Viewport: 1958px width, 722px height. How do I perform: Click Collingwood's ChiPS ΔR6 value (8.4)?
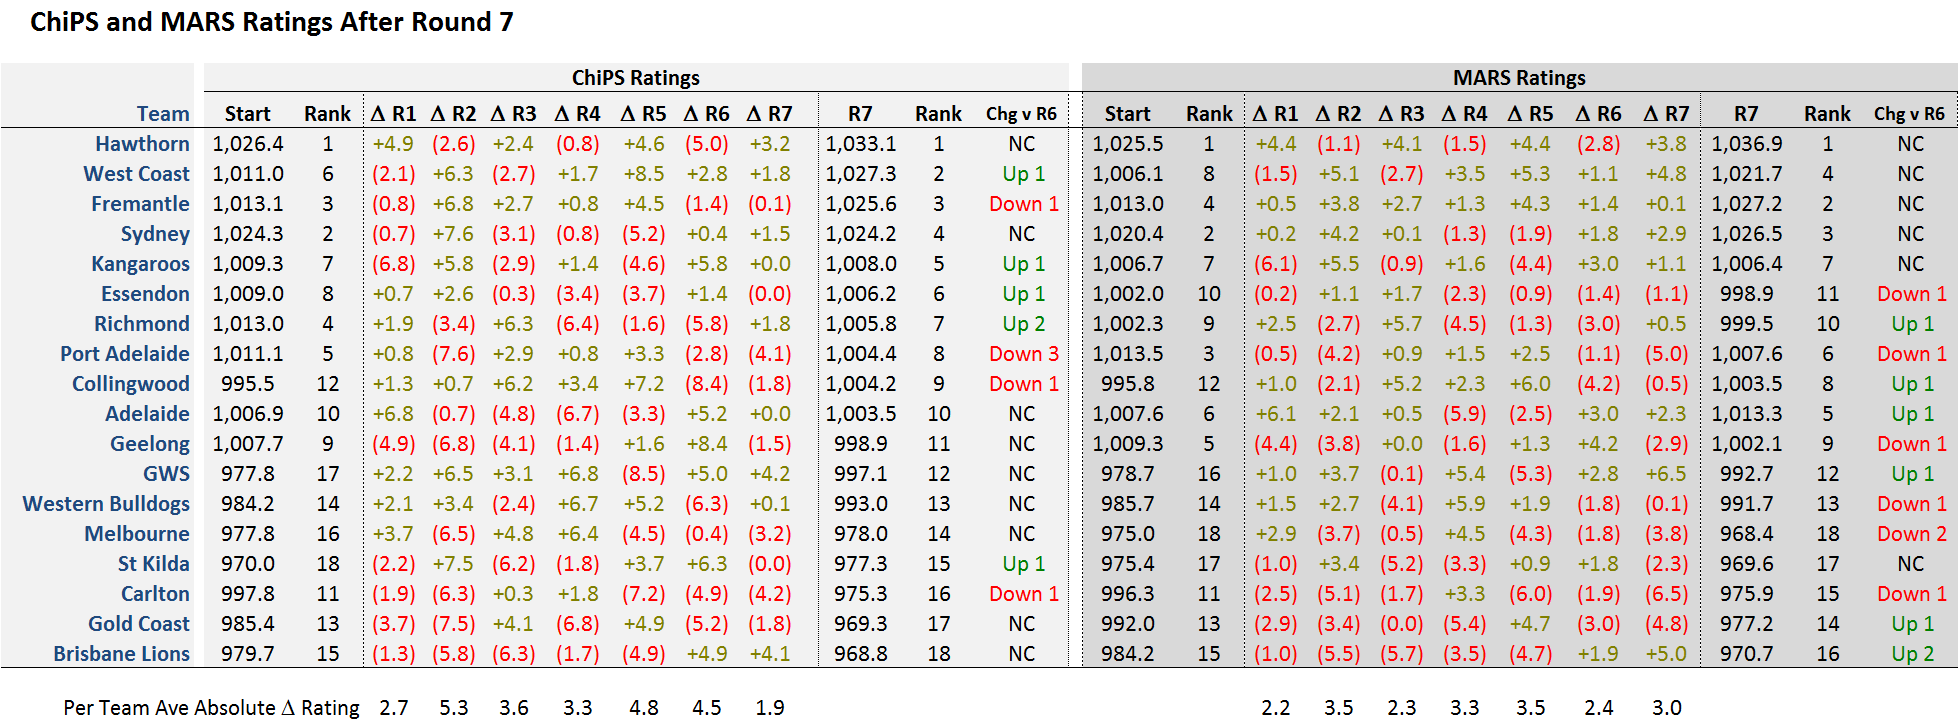pos(707,384)
